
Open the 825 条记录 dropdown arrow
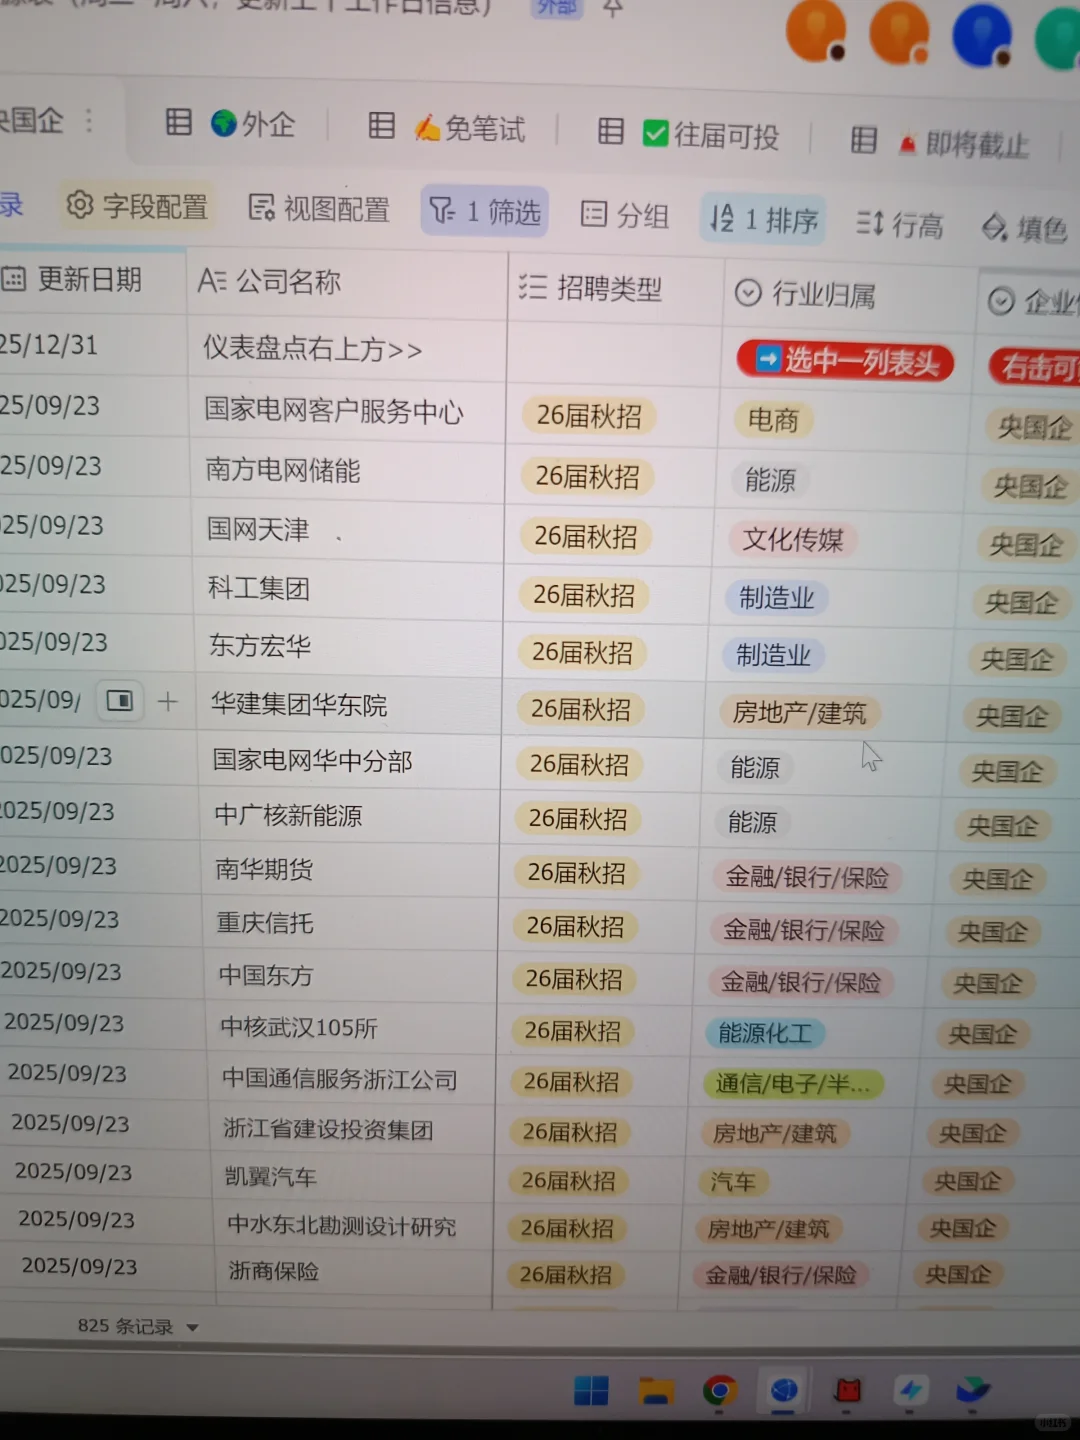[193, 1328]
